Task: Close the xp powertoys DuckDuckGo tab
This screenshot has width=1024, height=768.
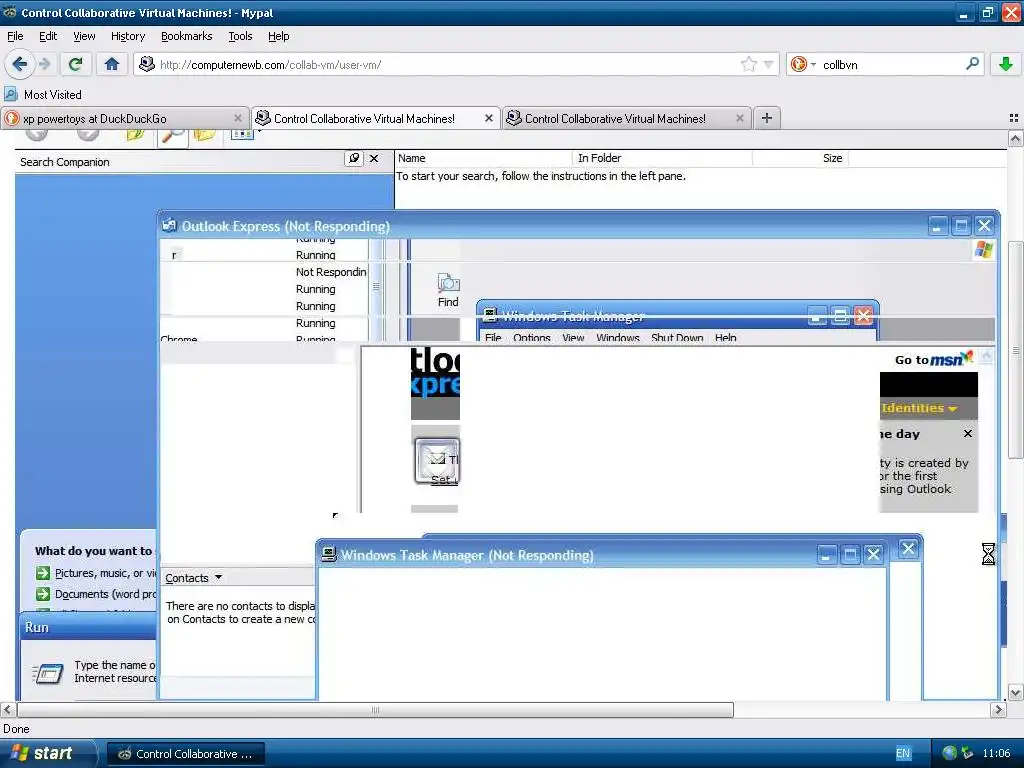Action: tap(238, 118)
